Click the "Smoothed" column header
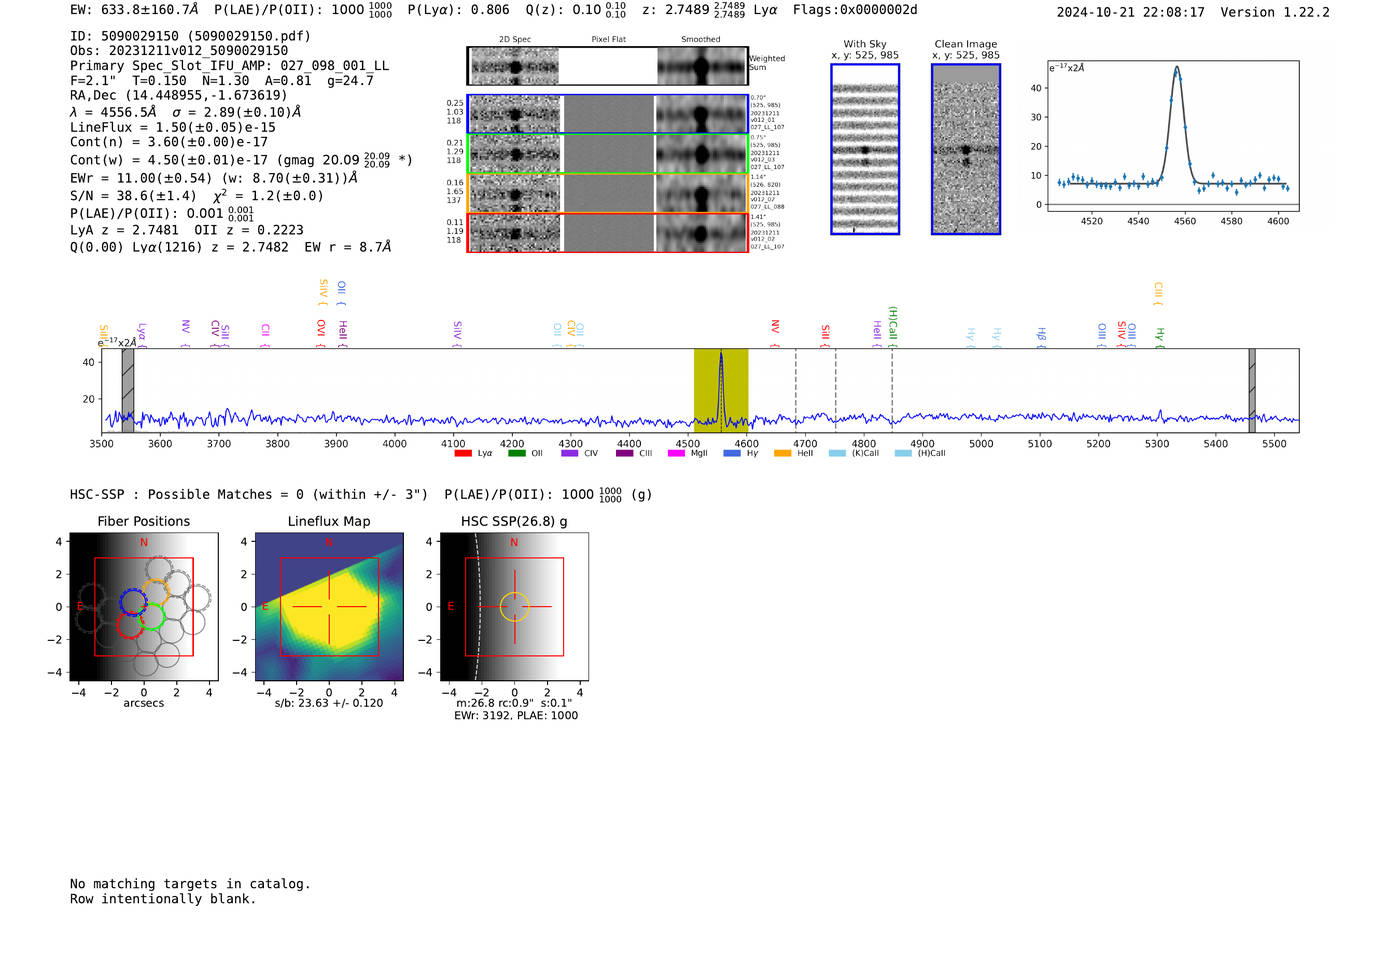This screenshot has width=1400, height=953. click(x=701, y=40)
